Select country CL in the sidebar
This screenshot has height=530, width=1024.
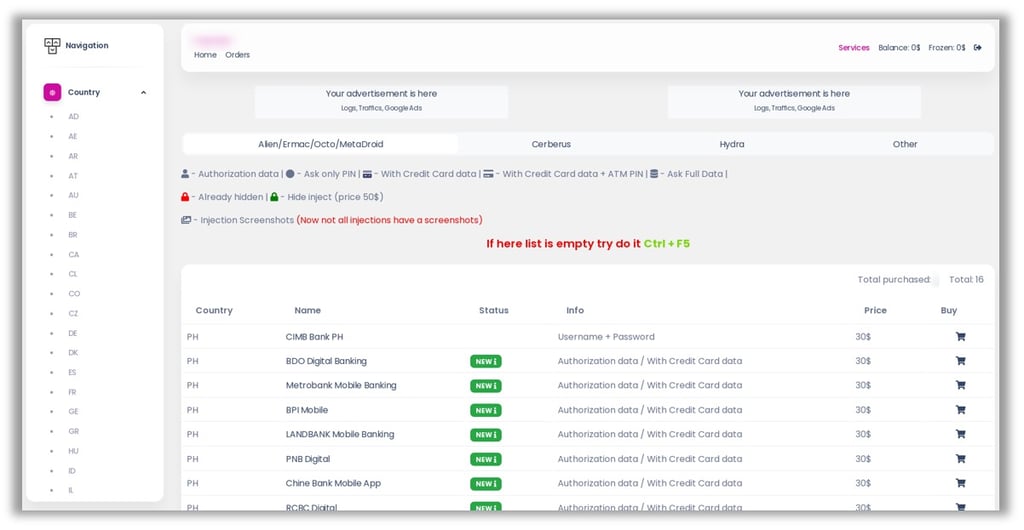(72, 274)
